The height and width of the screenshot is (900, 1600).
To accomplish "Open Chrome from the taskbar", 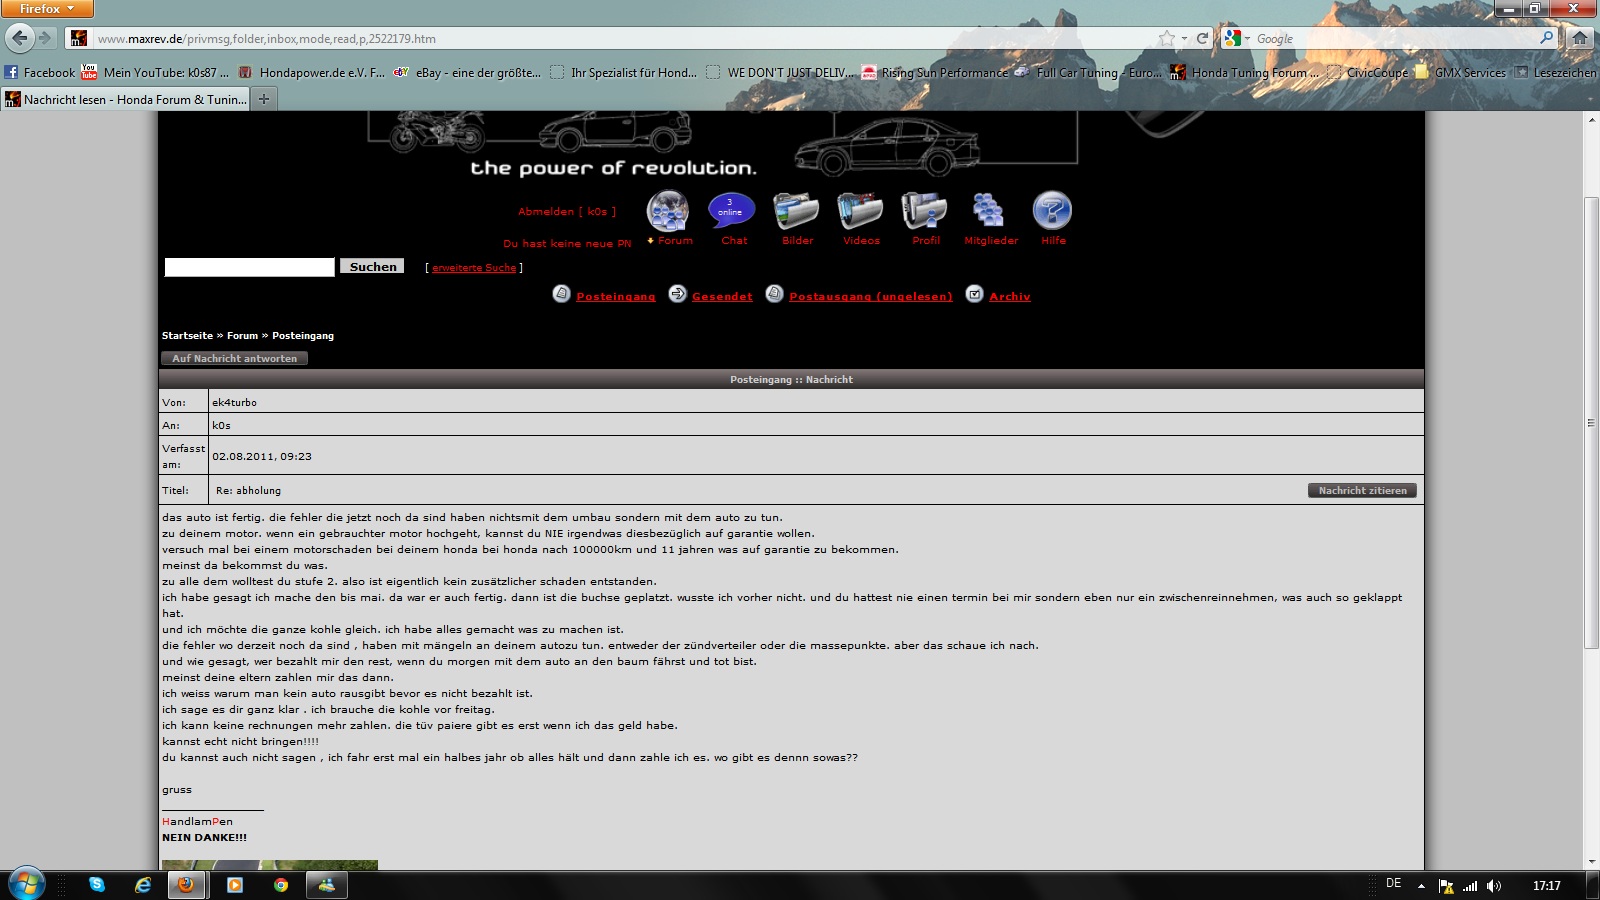I will tap(281, 885).
